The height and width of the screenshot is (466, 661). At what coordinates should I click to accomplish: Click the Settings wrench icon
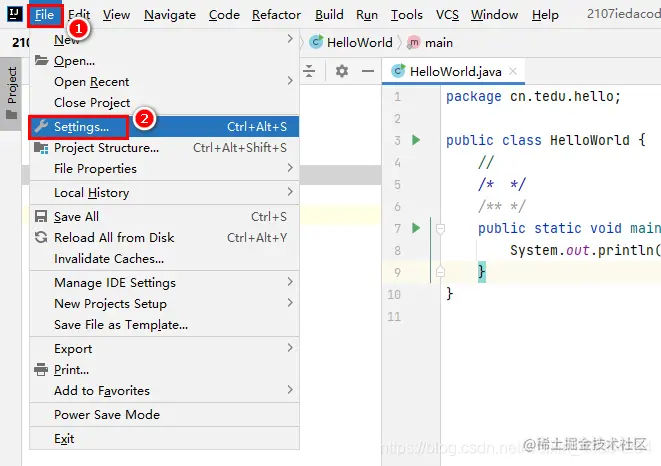41,127
